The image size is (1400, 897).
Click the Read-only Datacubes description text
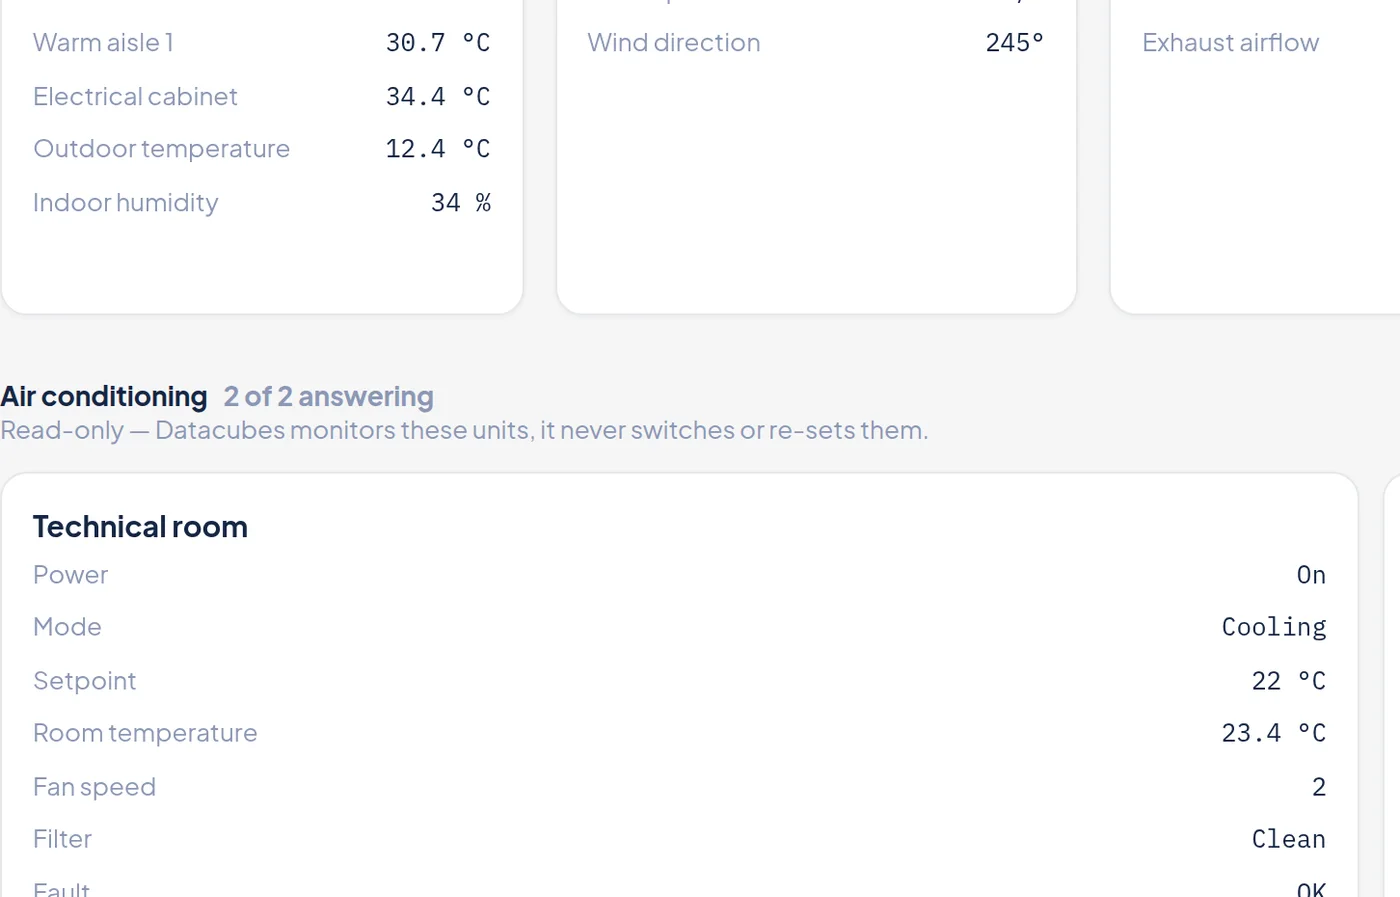click(464, 430)
